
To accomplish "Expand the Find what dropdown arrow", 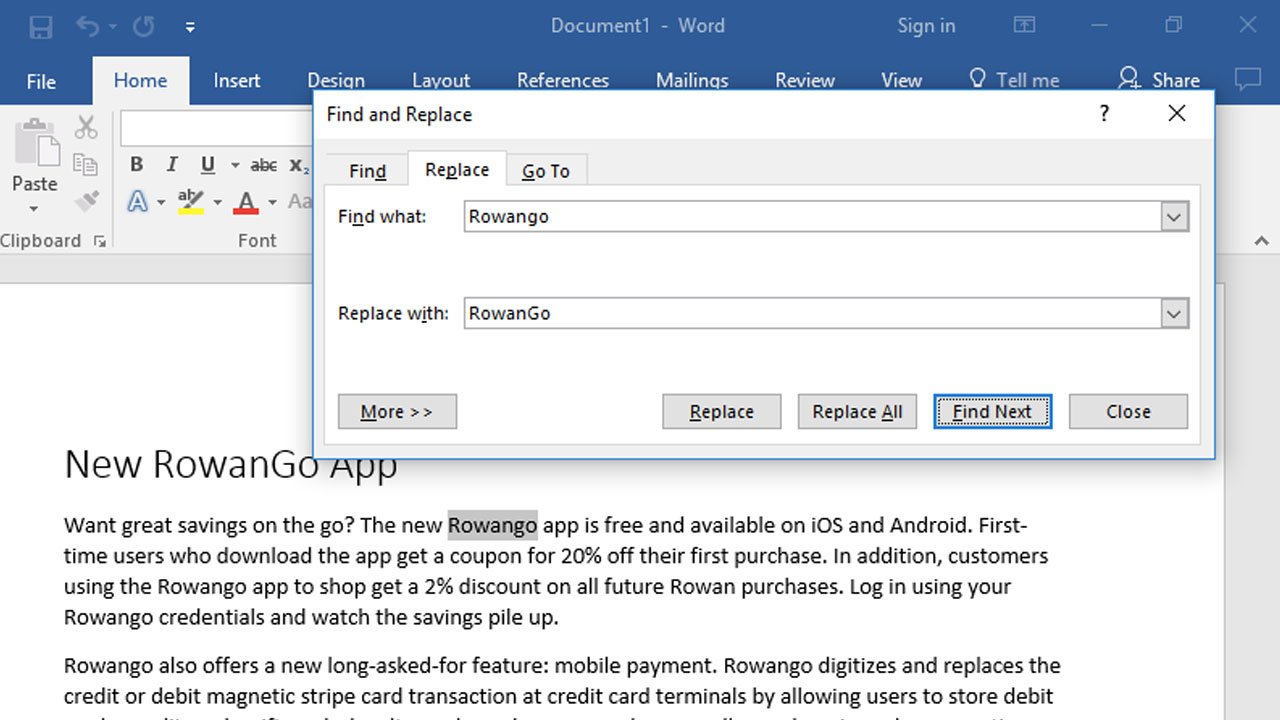I will pos(1175,217).
